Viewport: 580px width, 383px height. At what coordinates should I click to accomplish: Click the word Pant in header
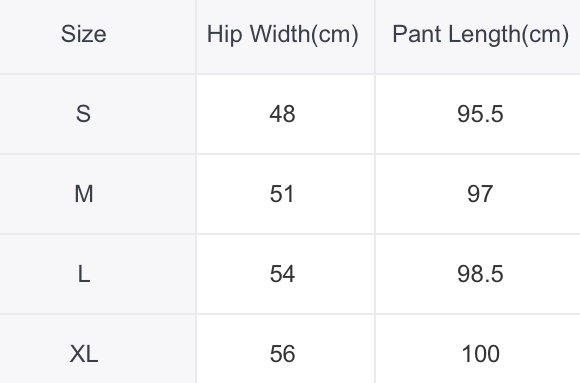417,34
